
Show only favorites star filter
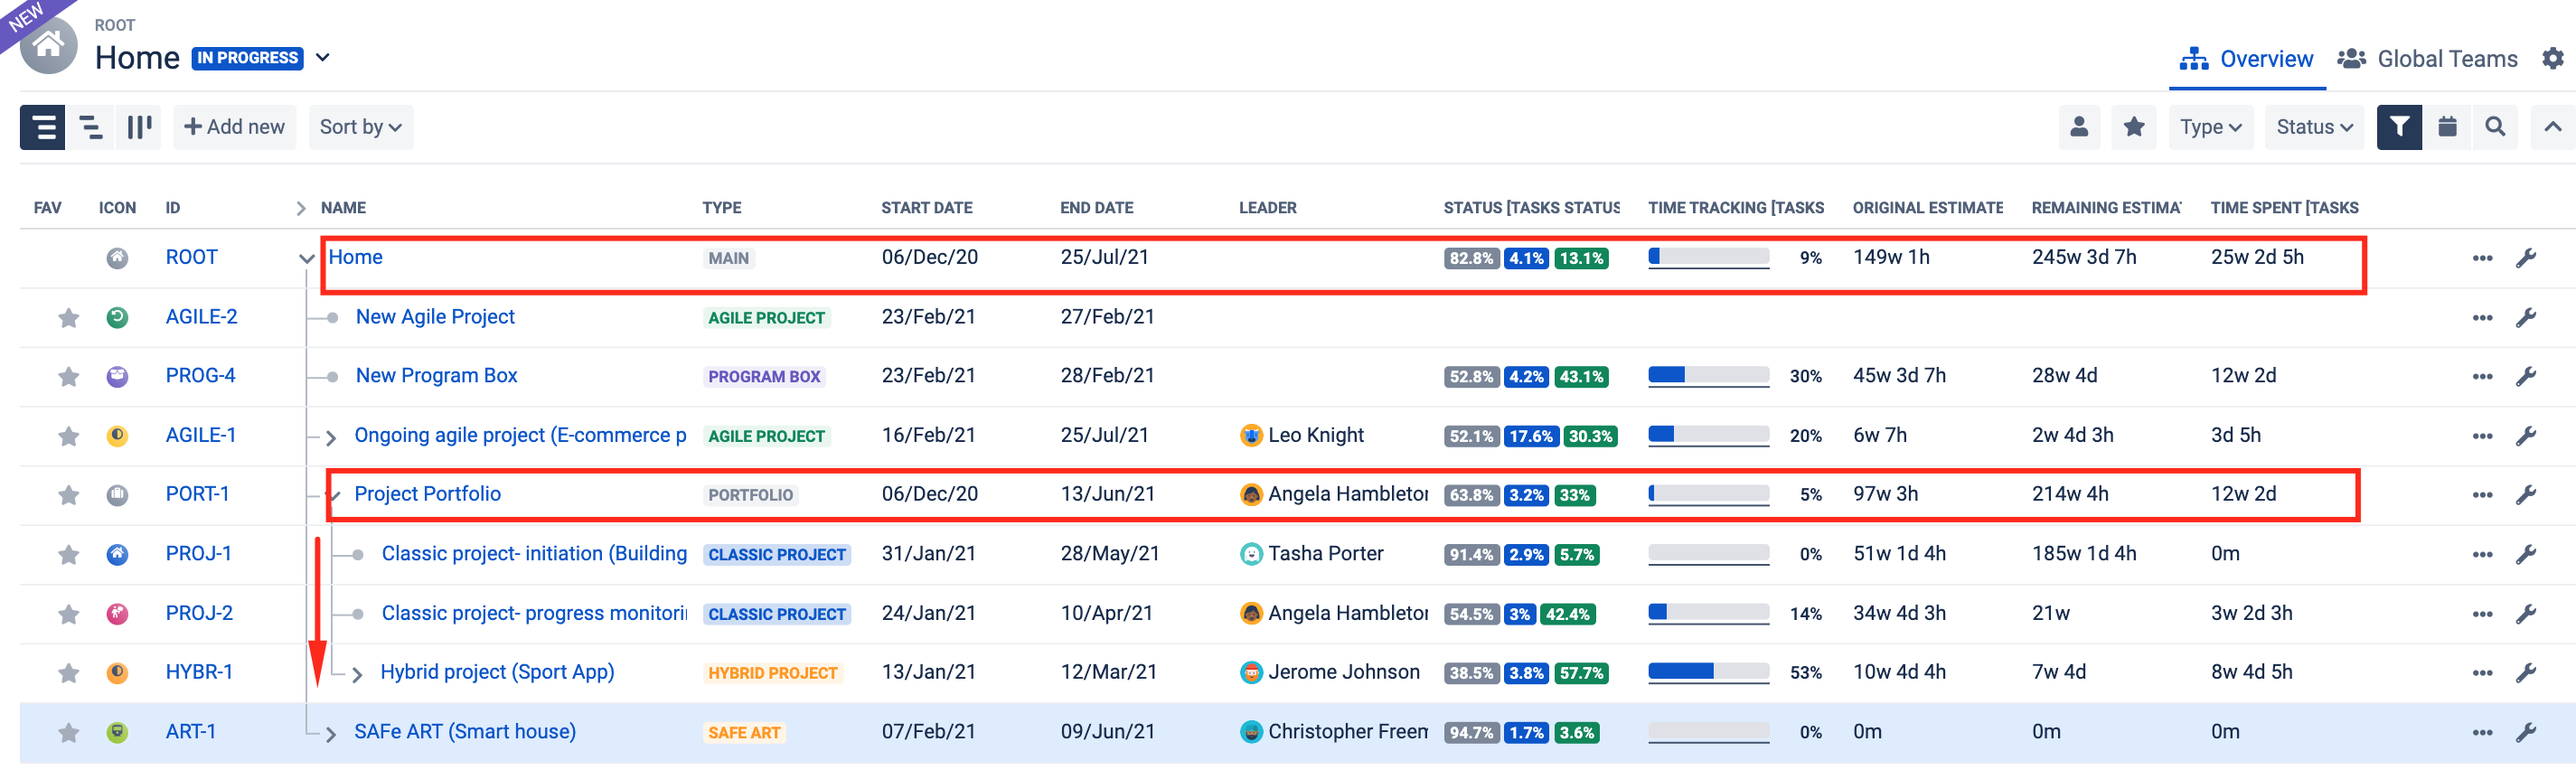pyautogui.click(x=2133, y=127)
